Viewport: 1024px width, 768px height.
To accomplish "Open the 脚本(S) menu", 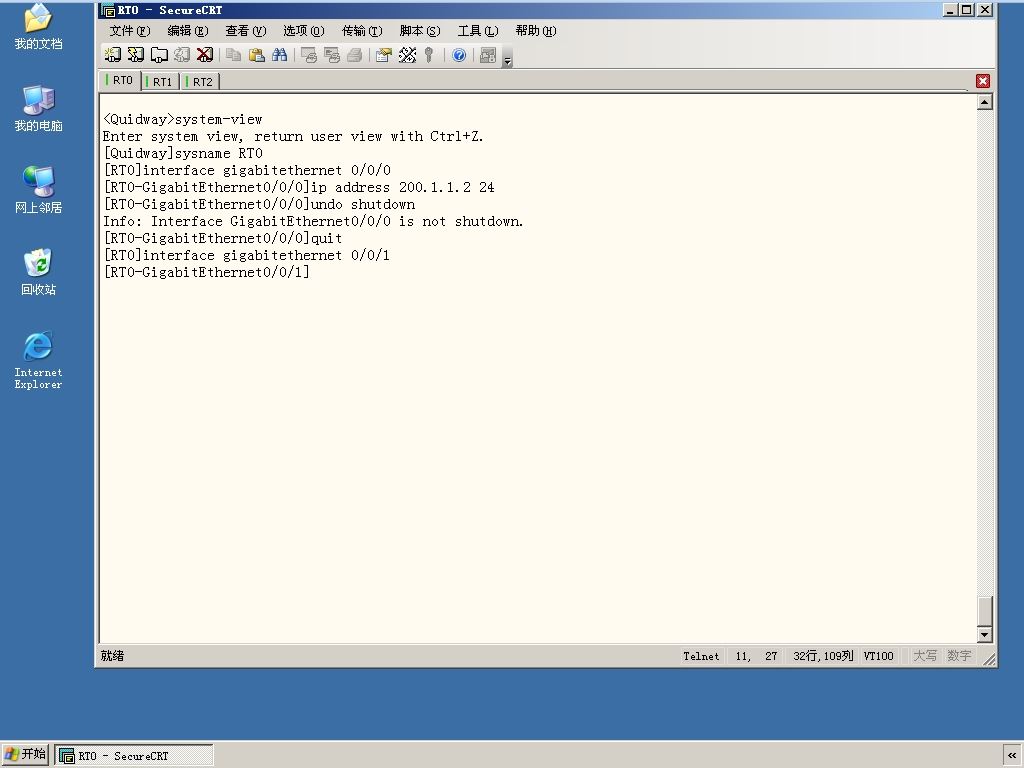I will (x=420, y=31).
